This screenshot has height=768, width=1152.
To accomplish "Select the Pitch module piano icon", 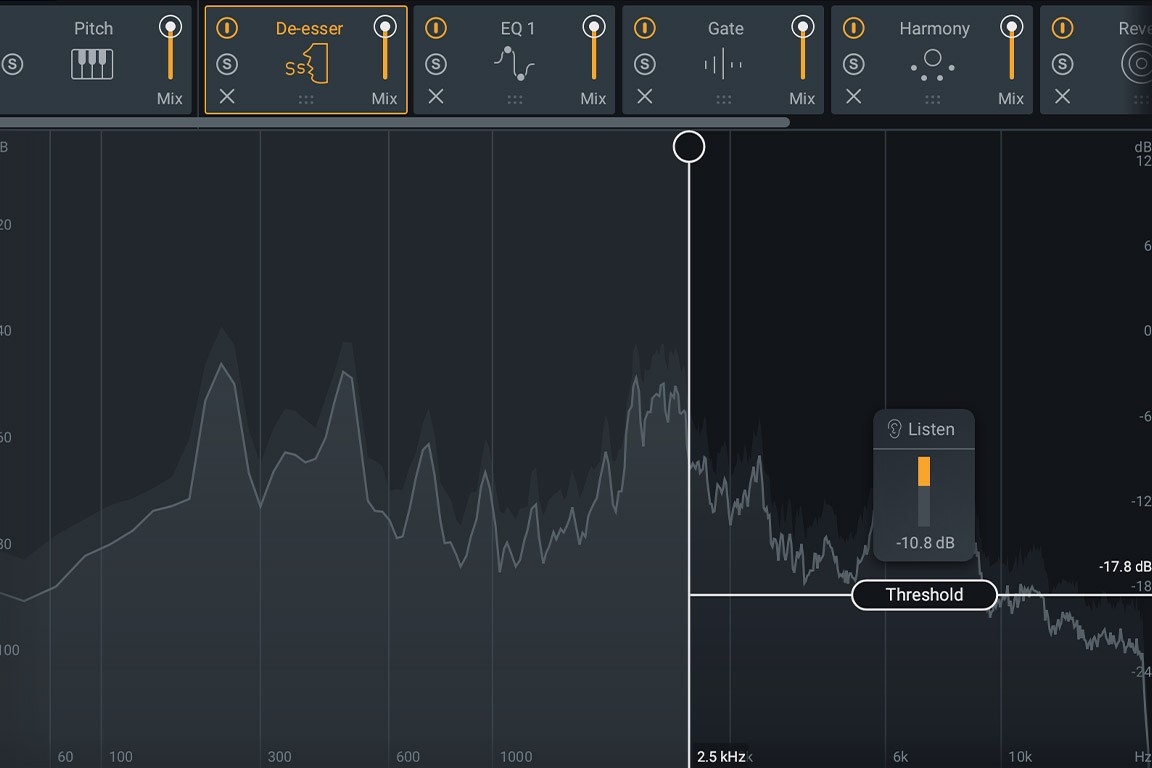I will tap(93, 64).
